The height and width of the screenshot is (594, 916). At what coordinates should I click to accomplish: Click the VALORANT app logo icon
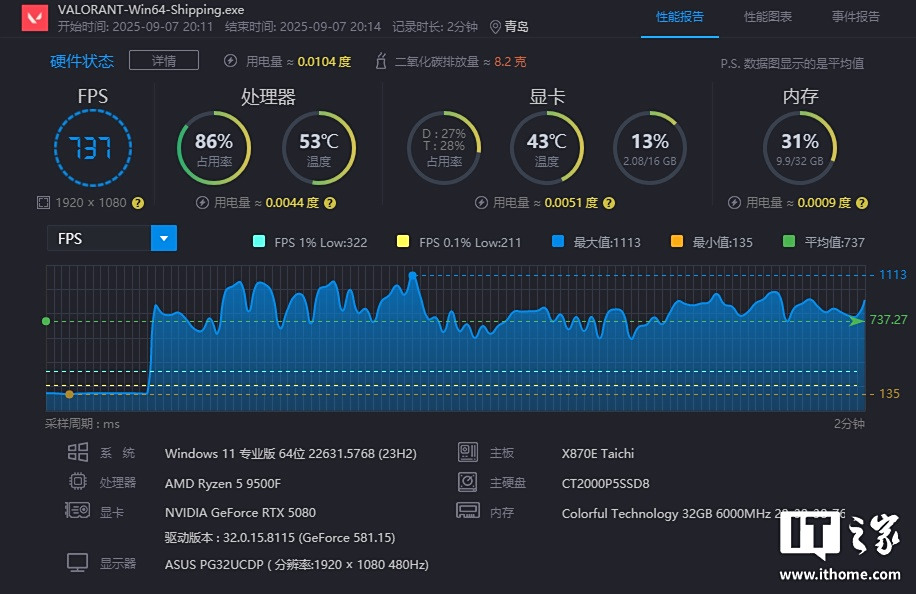pos(33,17)
